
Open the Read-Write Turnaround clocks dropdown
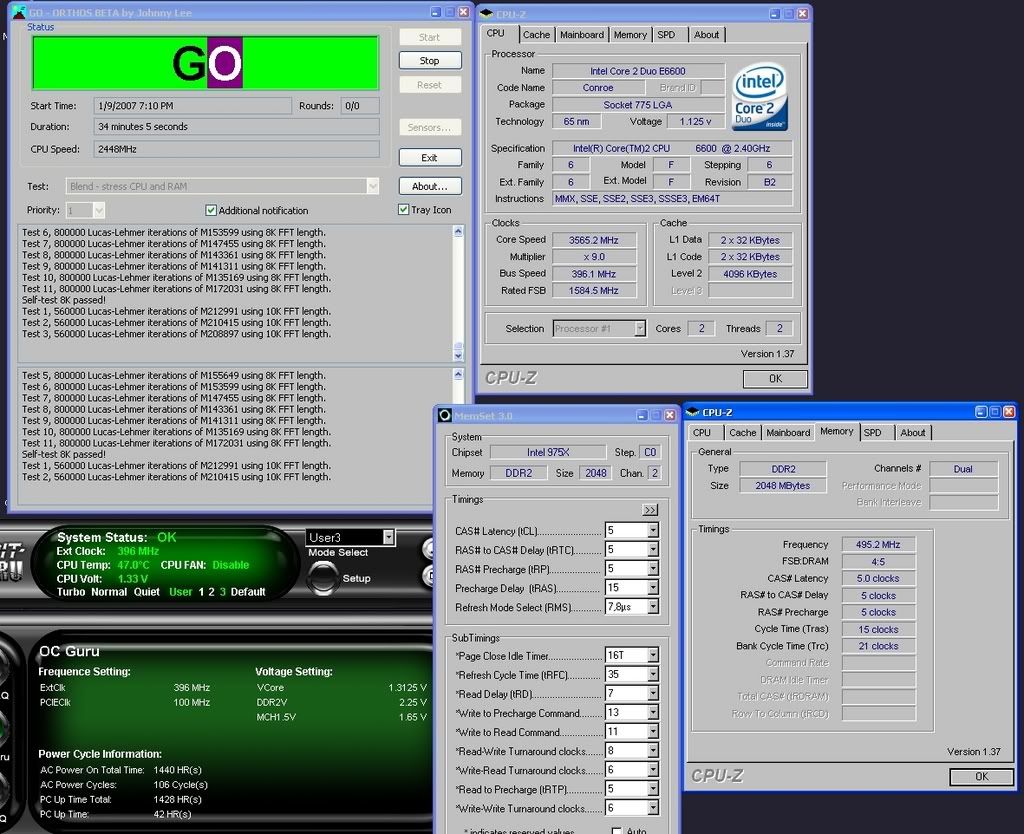pos(652,751)
